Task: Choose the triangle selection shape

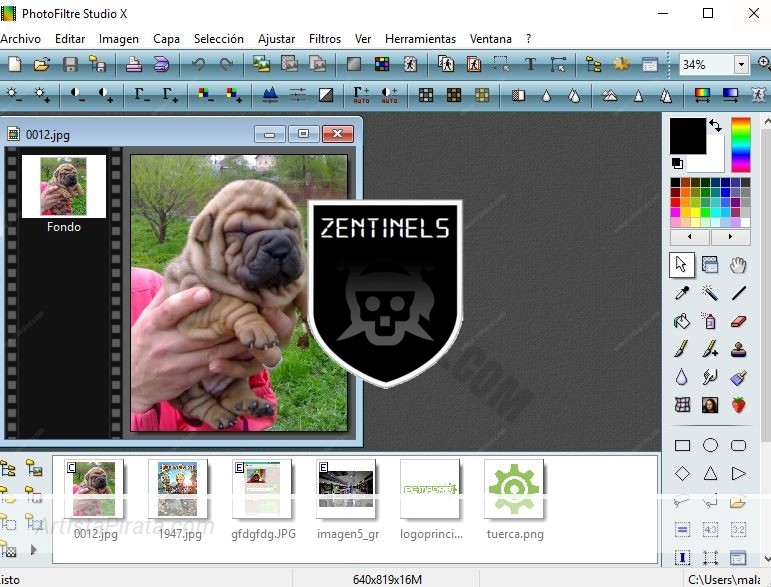Action: (x=710, y=474)
